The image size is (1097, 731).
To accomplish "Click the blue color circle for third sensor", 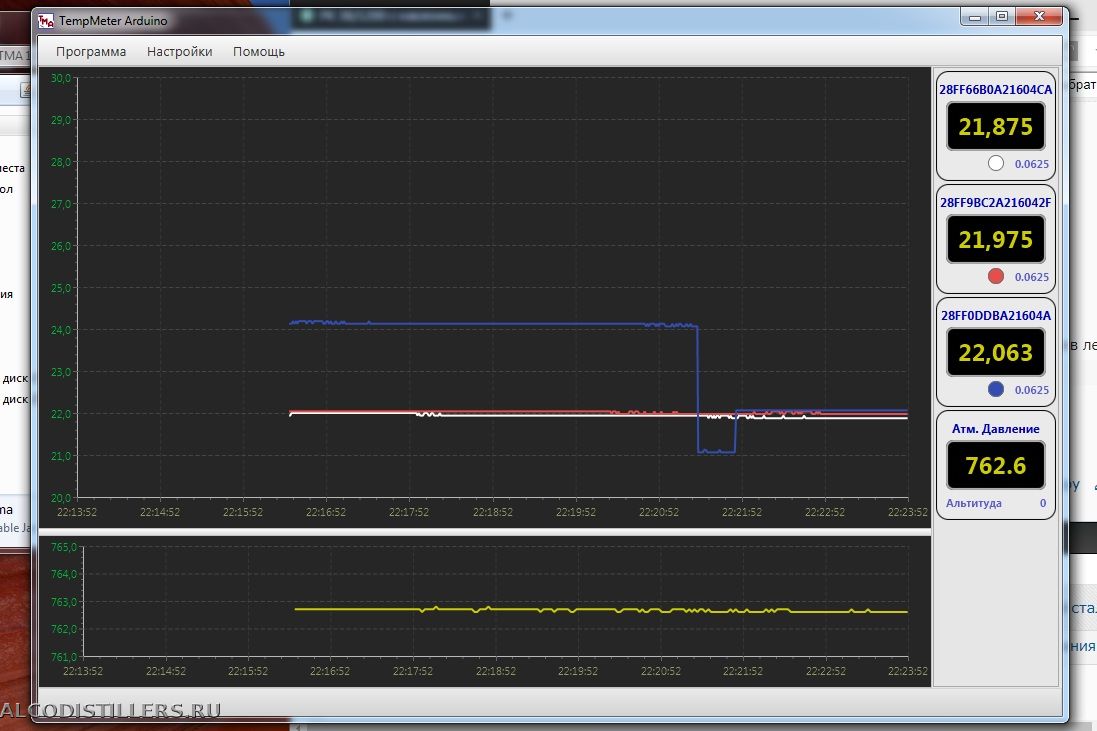I will point(995,390).
